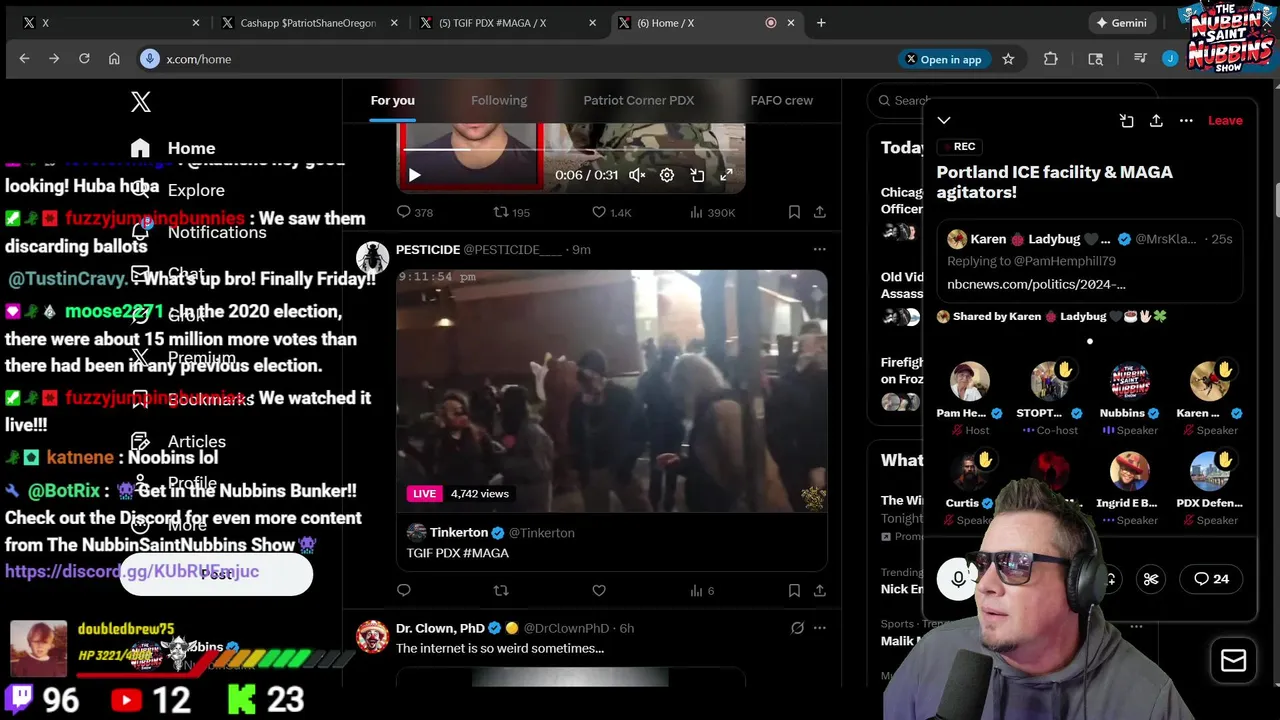Leave the Space
This screenshot has width=1280, height=720.
tap(1225, 120)
